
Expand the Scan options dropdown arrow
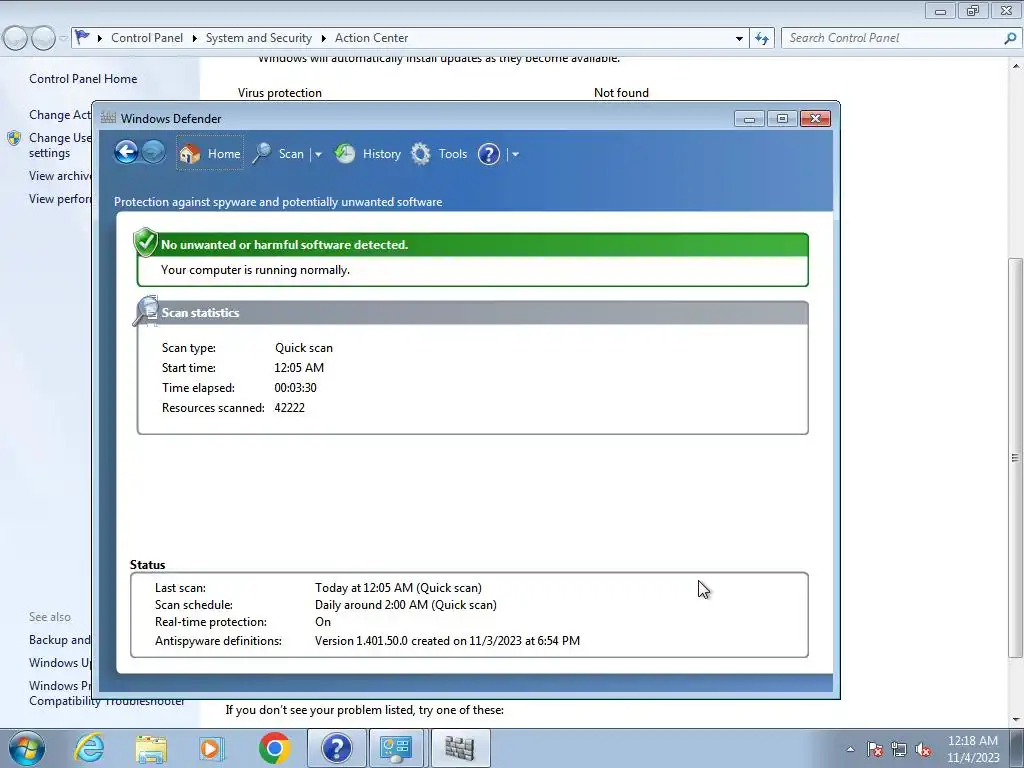point(318,155)
